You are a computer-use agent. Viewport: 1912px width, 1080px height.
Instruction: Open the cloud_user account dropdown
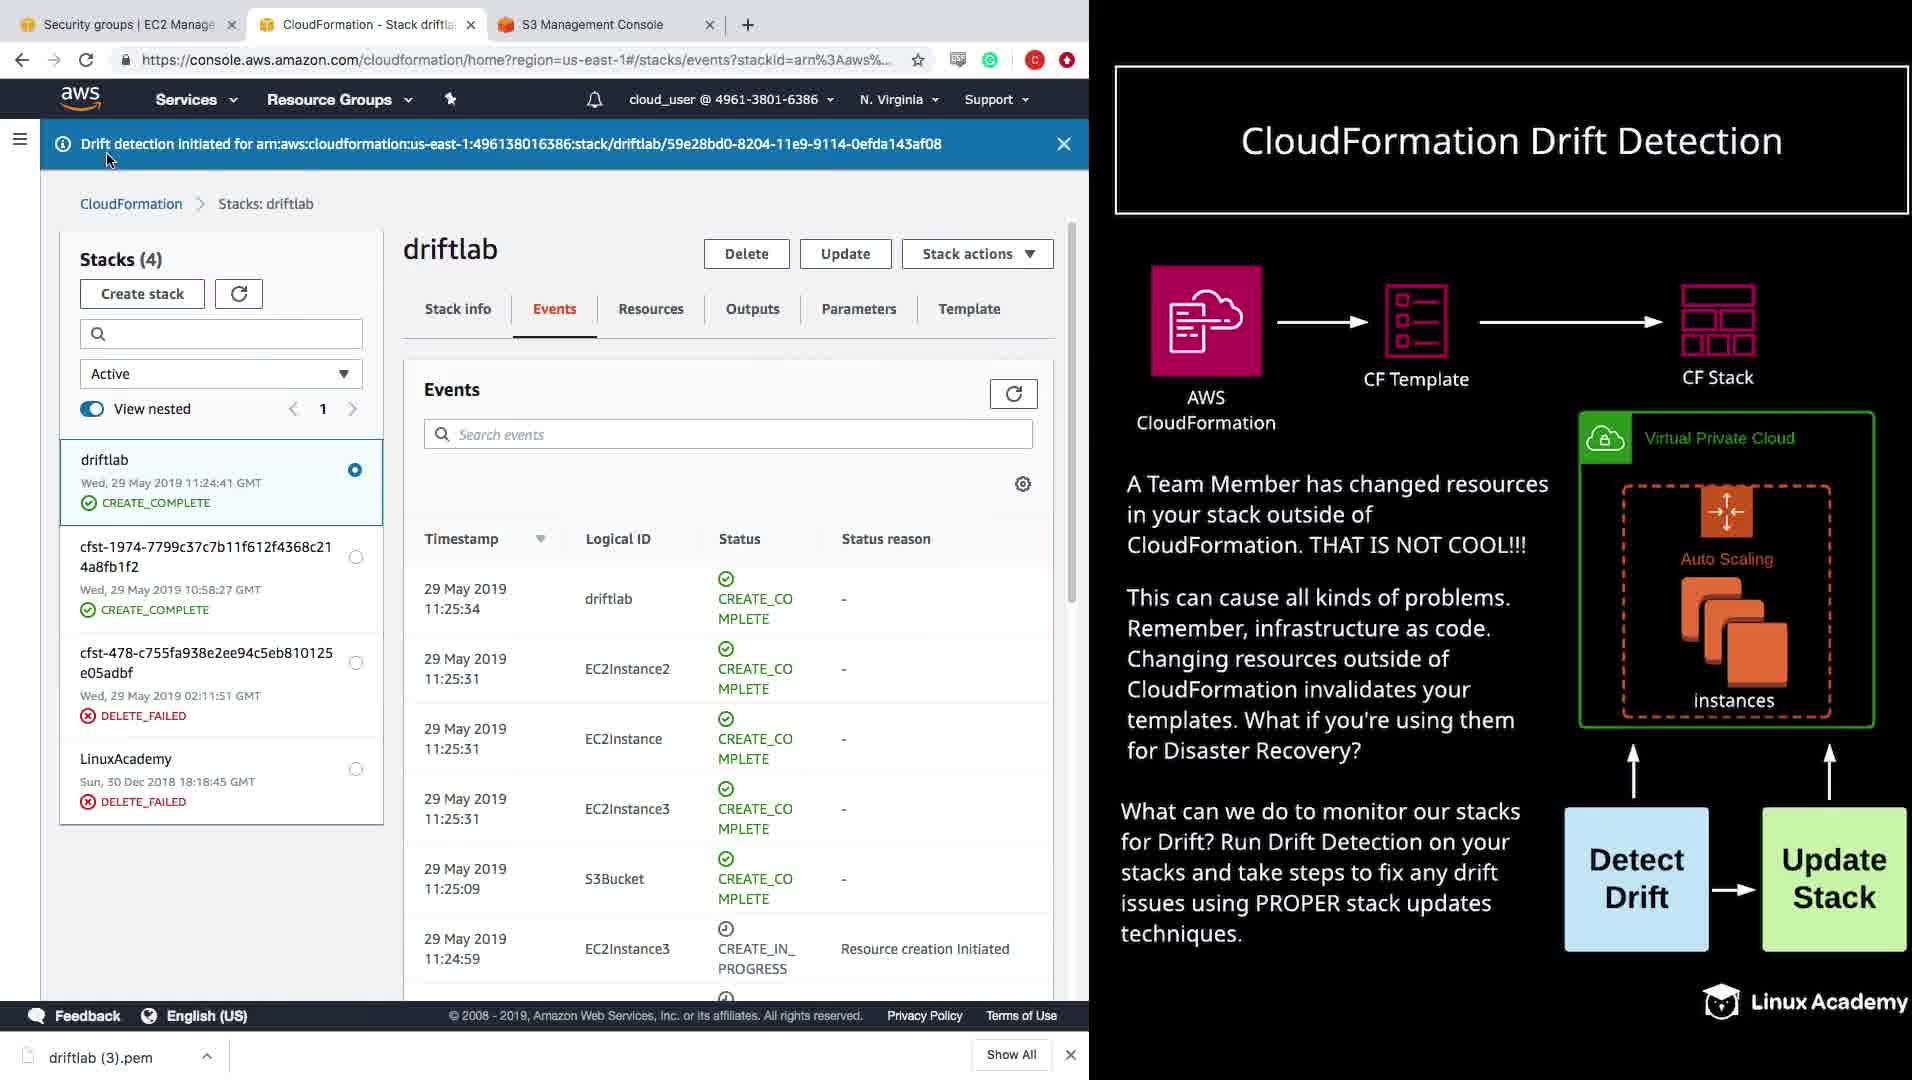tap(731, 99)
